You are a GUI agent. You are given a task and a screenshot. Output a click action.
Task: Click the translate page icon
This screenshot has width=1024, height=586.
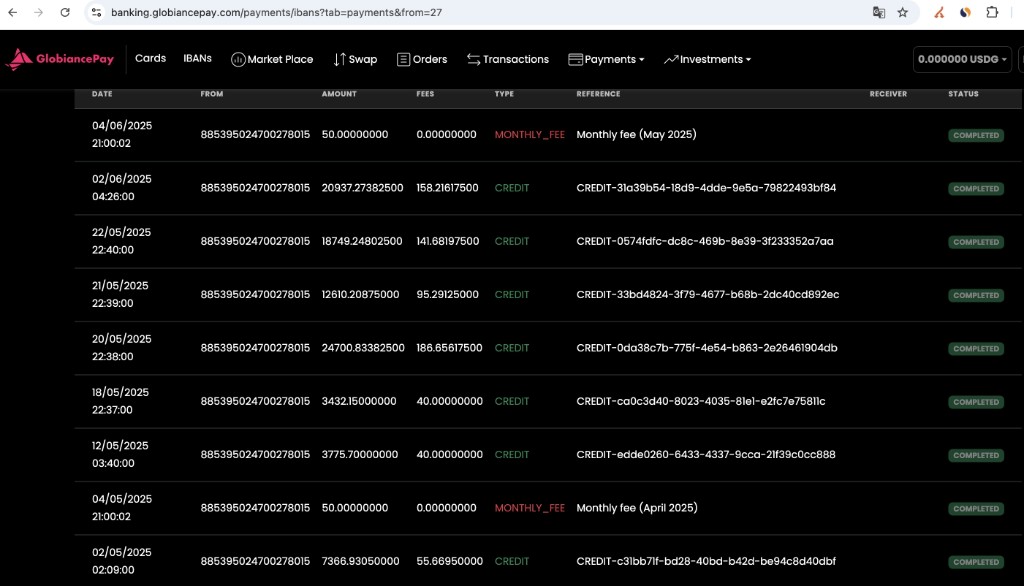point(878,12)
